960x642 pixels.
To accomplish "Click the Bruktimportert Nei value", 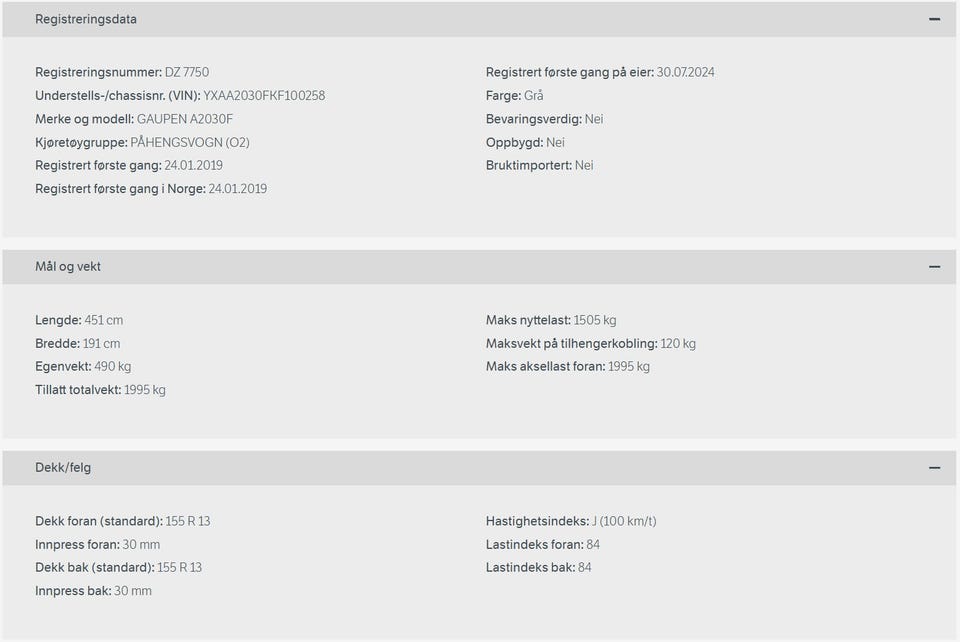I will 584,165.
